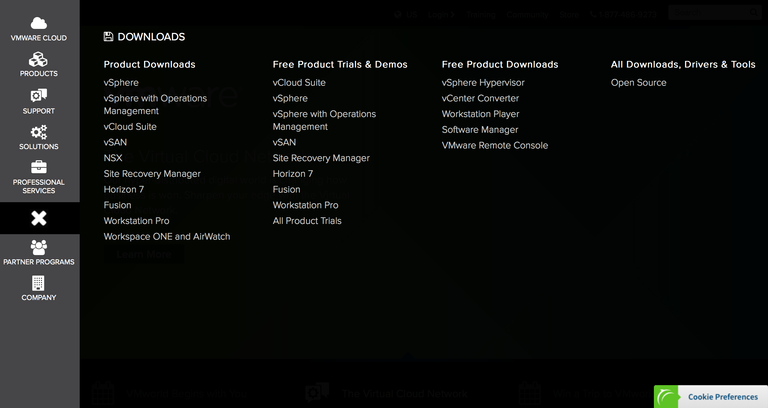Viewport: 768px width, 408px height.
Task: Open vSAN under Product Downloads
Action: point(115,142)
